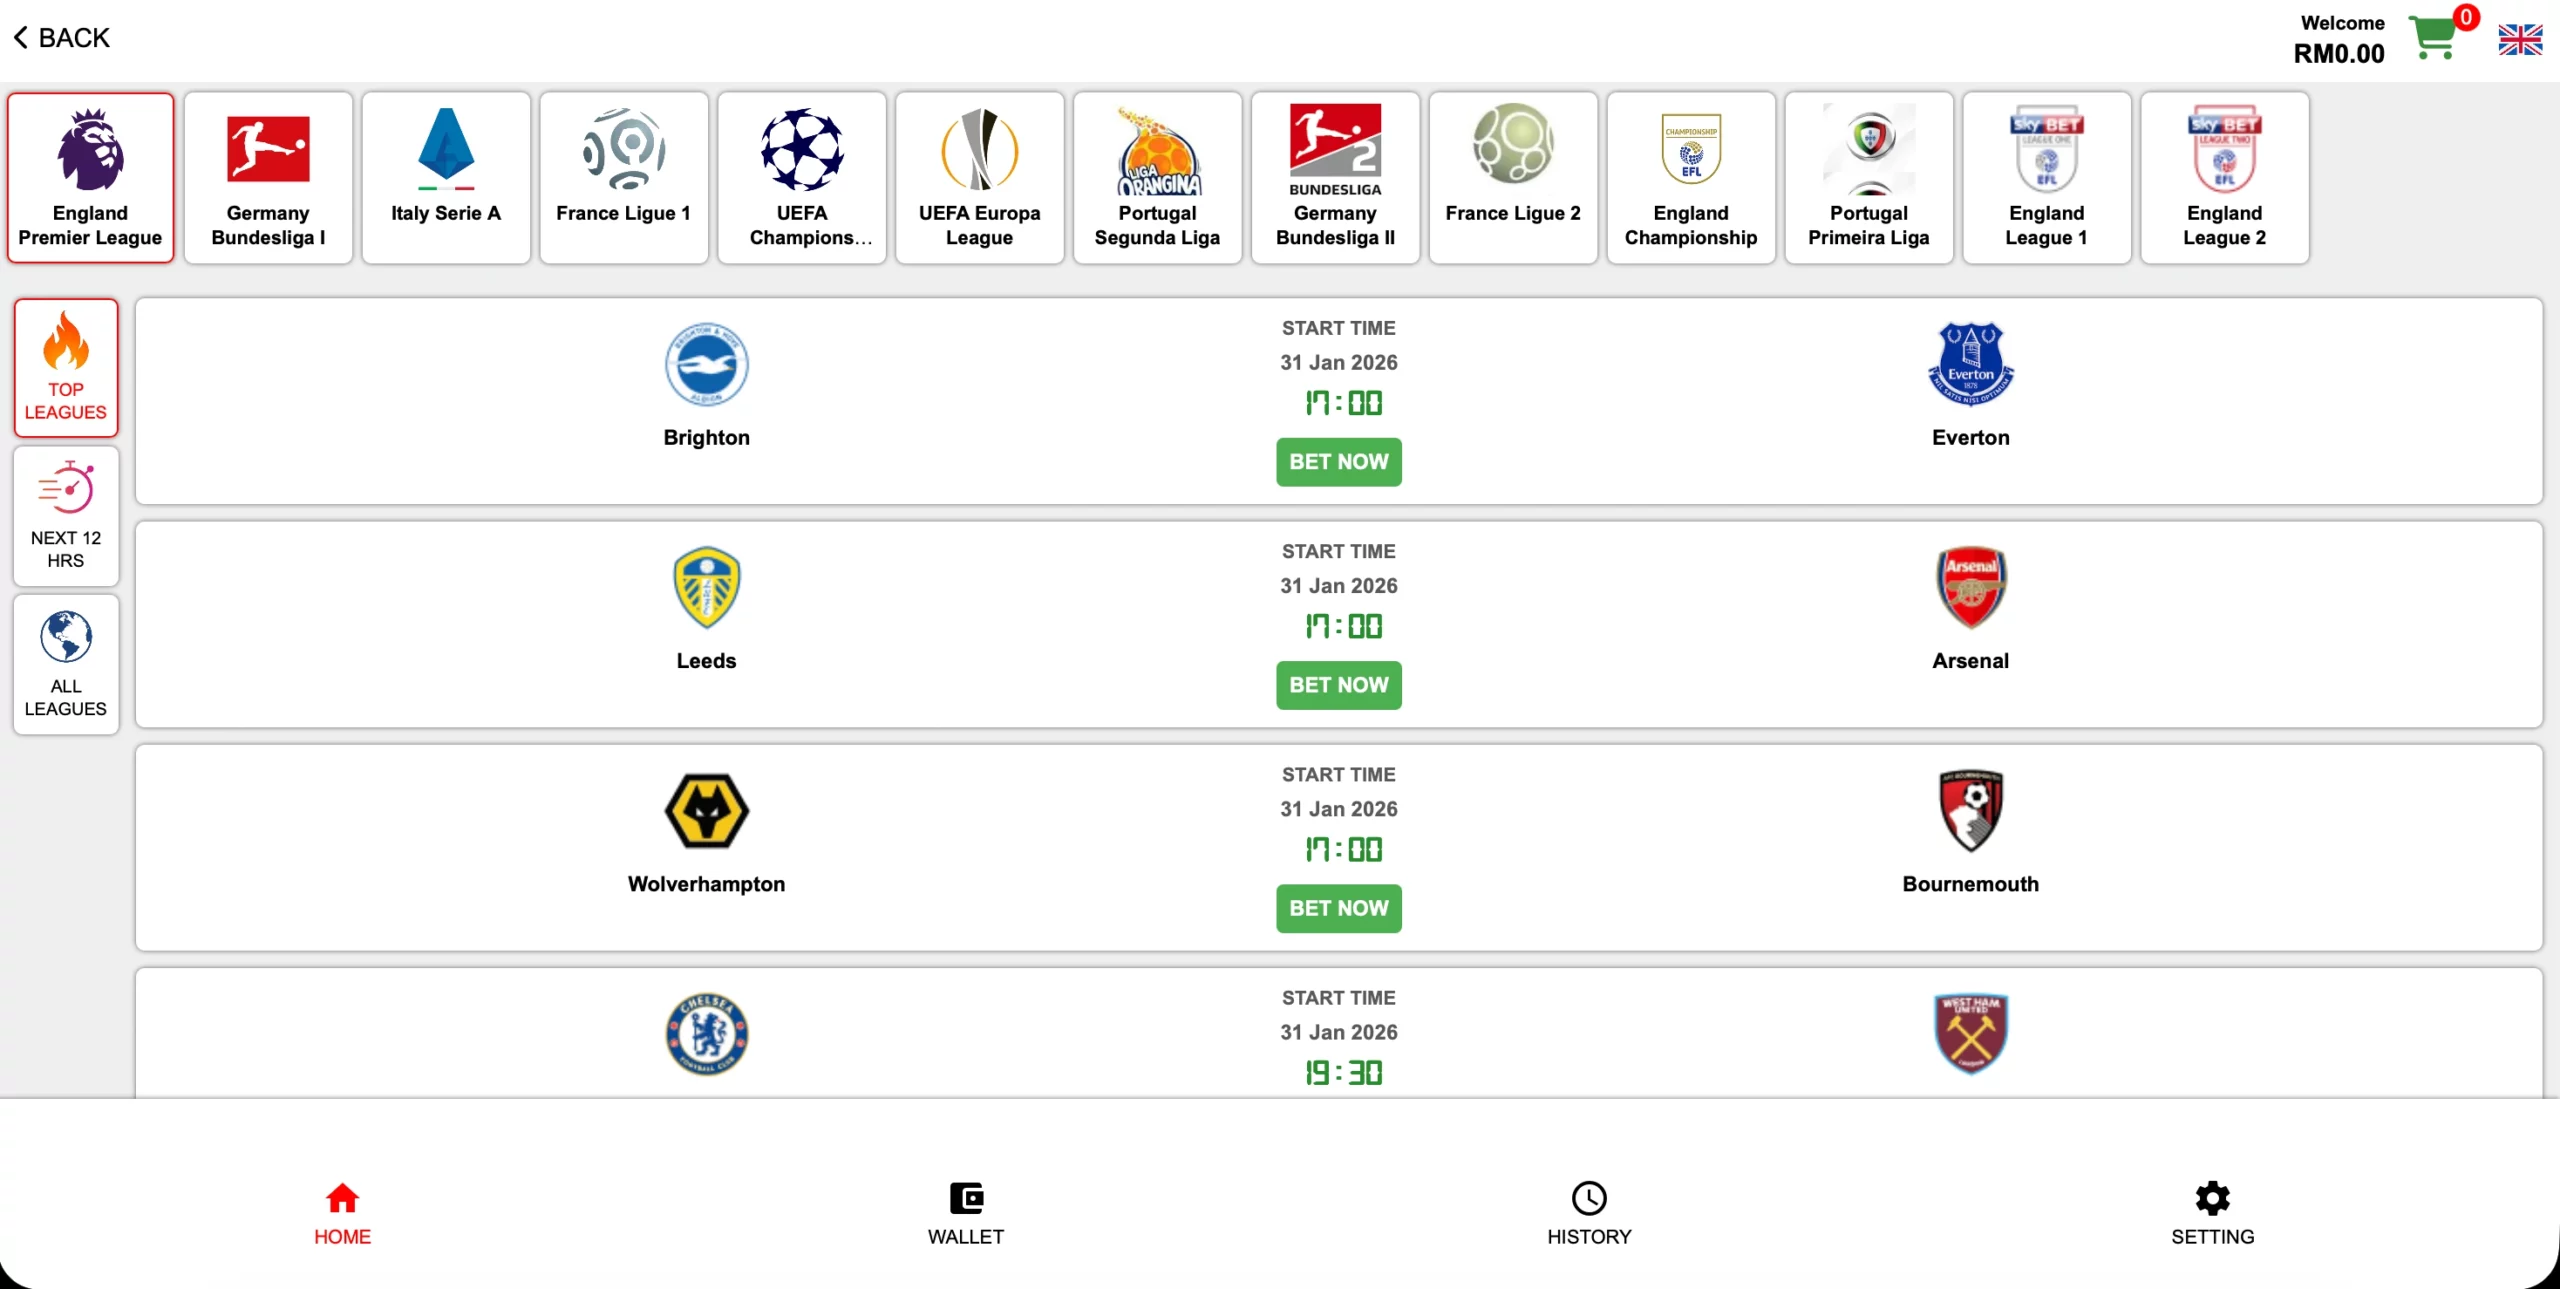Select the Top Leagues flame filter

[66, 367]
